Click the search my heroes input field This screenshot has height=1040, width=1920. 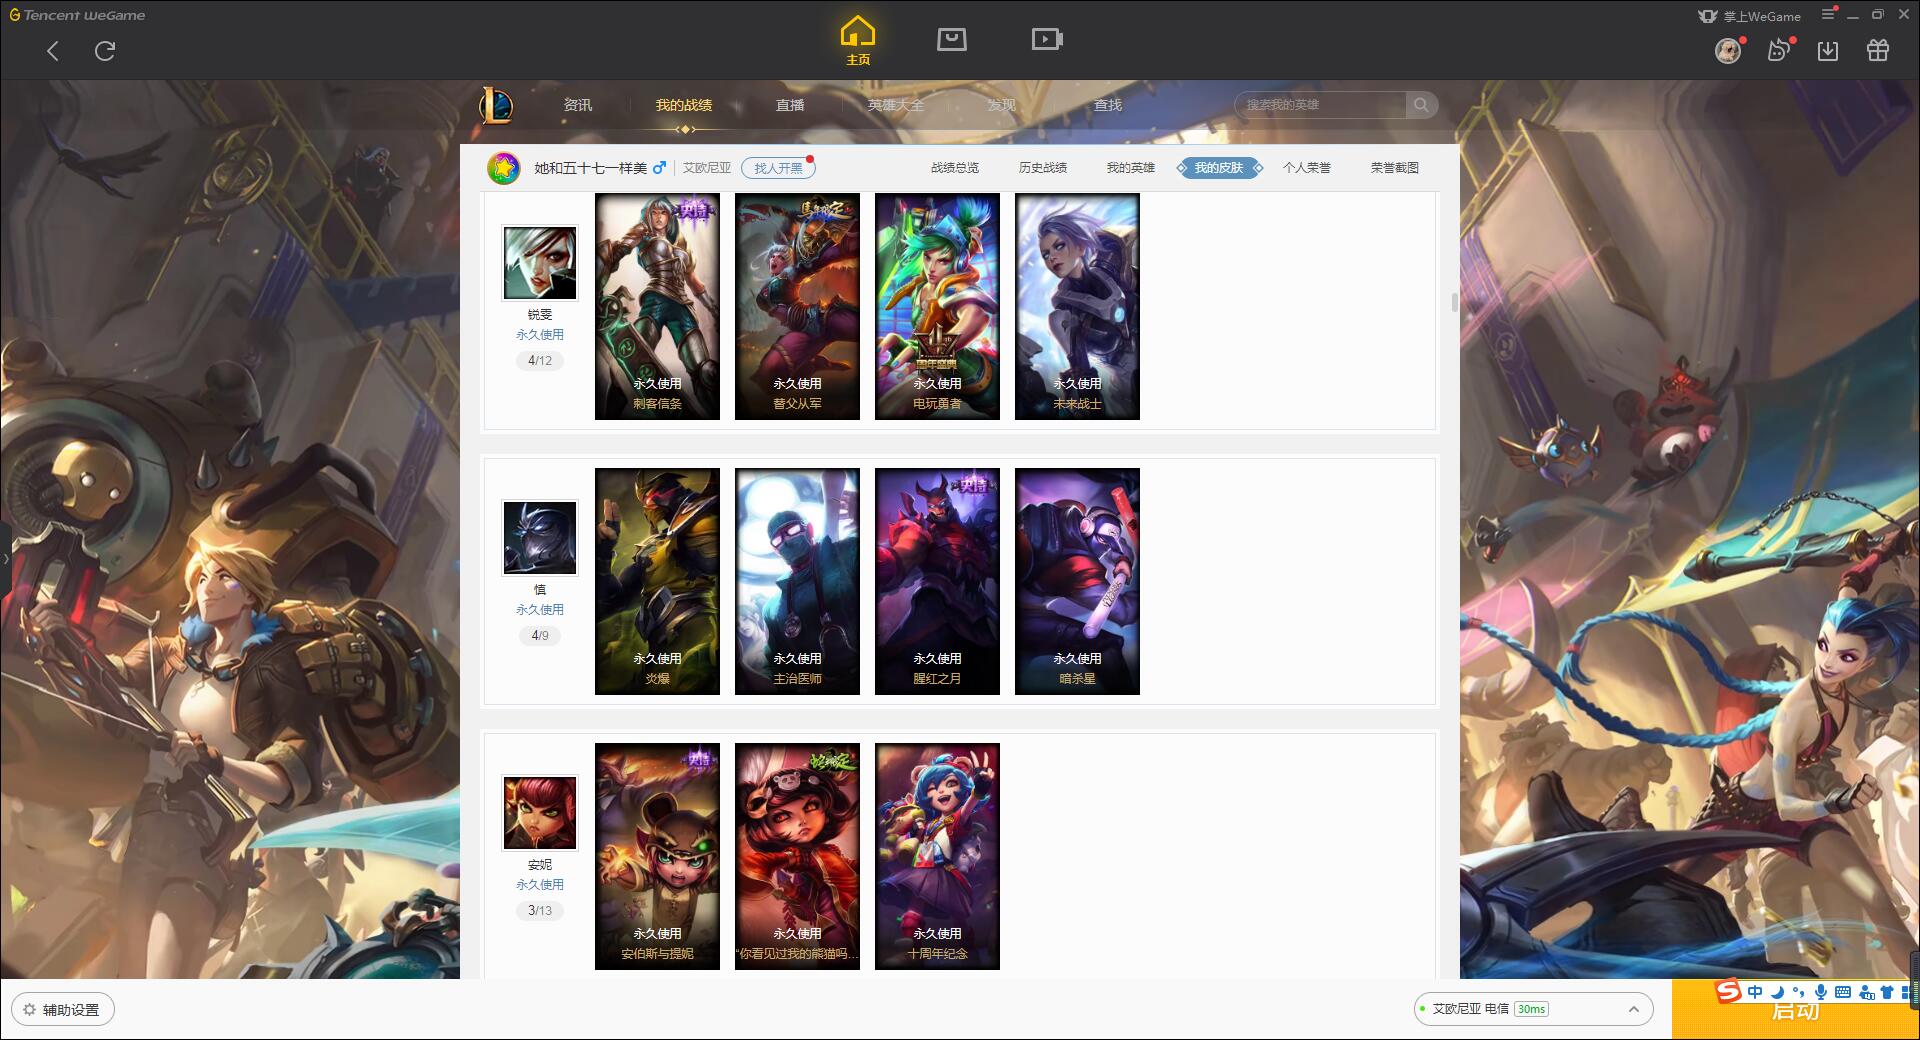tap(1321, 105)
